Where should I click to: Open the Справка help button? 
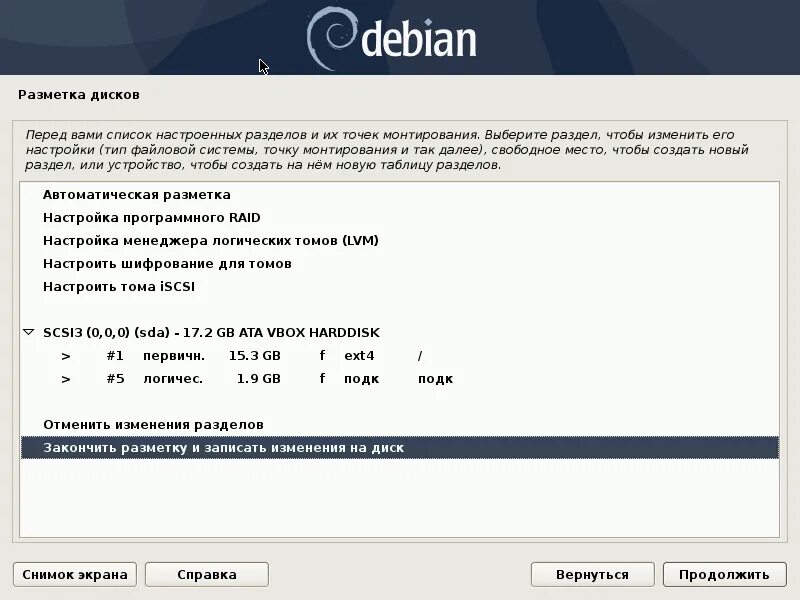click(x=207, y=574)
